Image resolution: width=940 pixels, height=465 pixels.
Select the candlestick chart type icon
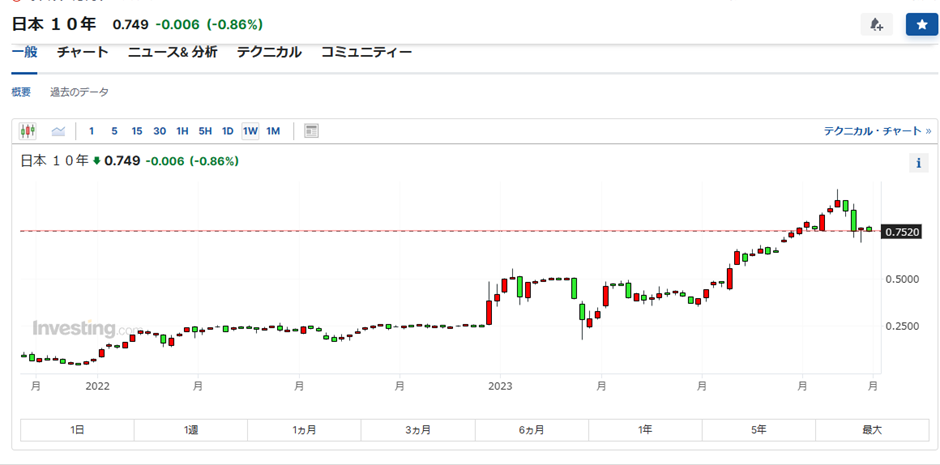(x=28, y=131)
